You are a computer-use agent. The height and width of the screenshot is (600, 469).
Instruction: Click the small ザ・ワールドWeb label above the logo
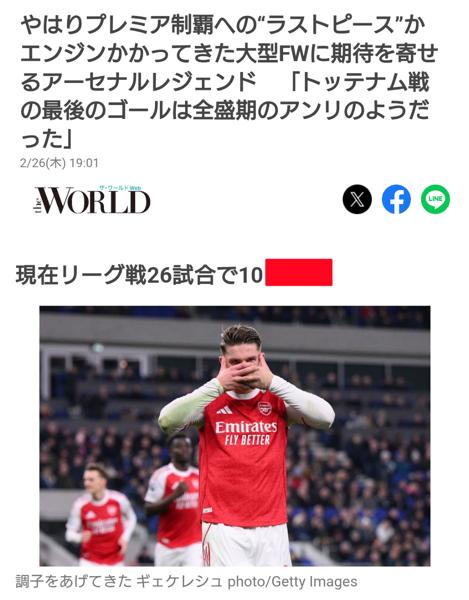pyautogui.click(x=120, y=188)
